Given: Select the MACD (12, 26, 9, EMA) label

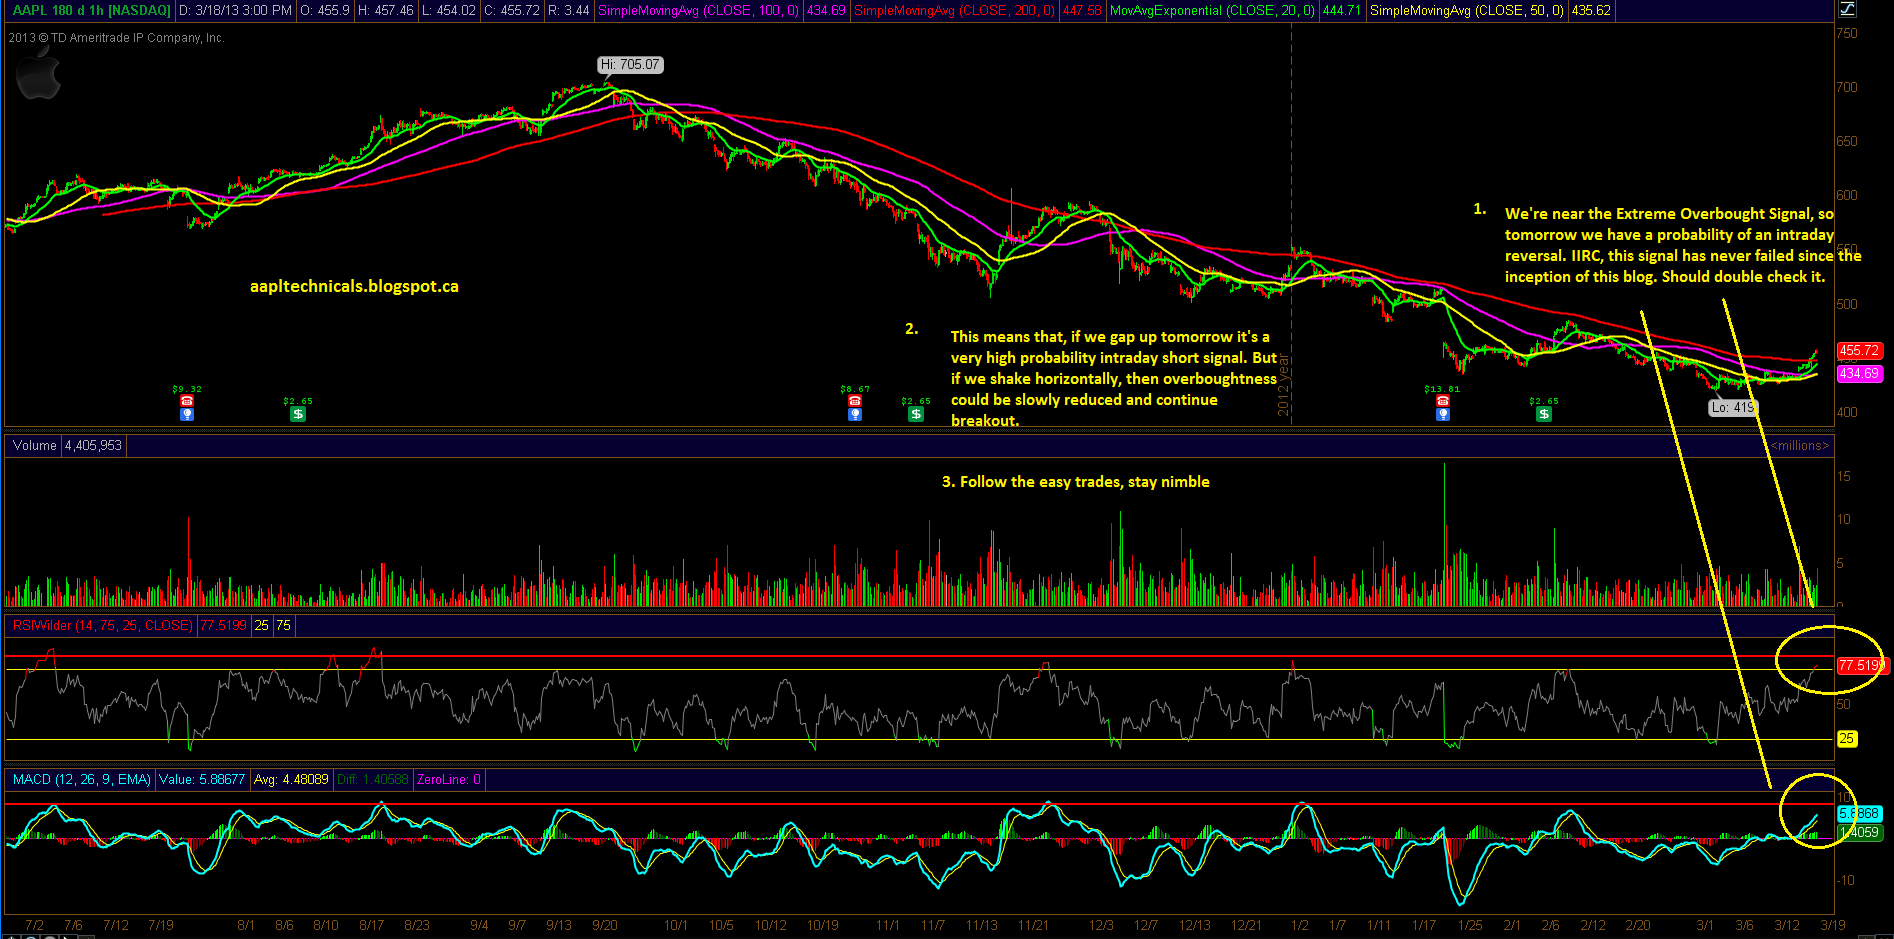Looking at the screenshot, I should coord(81,779).
